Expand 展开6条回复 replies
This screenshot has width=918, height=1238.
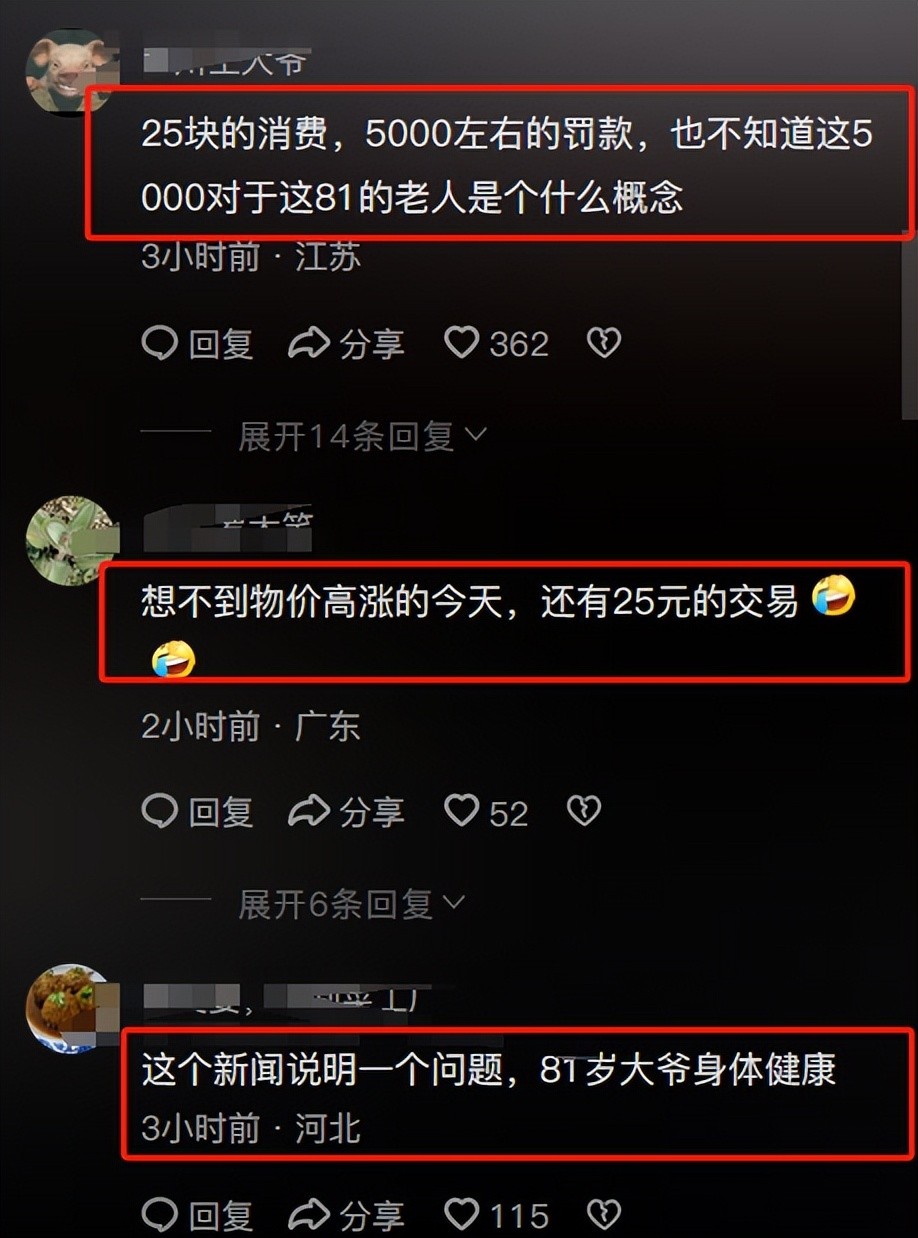(351, 904)
